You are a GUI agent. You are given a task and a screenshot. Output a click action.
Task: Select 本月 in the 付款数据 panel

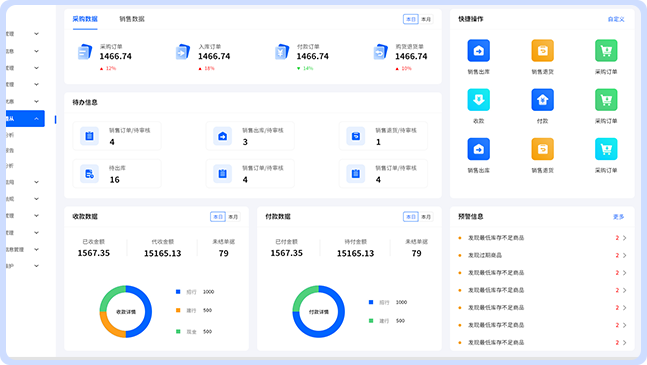(426, 217)
